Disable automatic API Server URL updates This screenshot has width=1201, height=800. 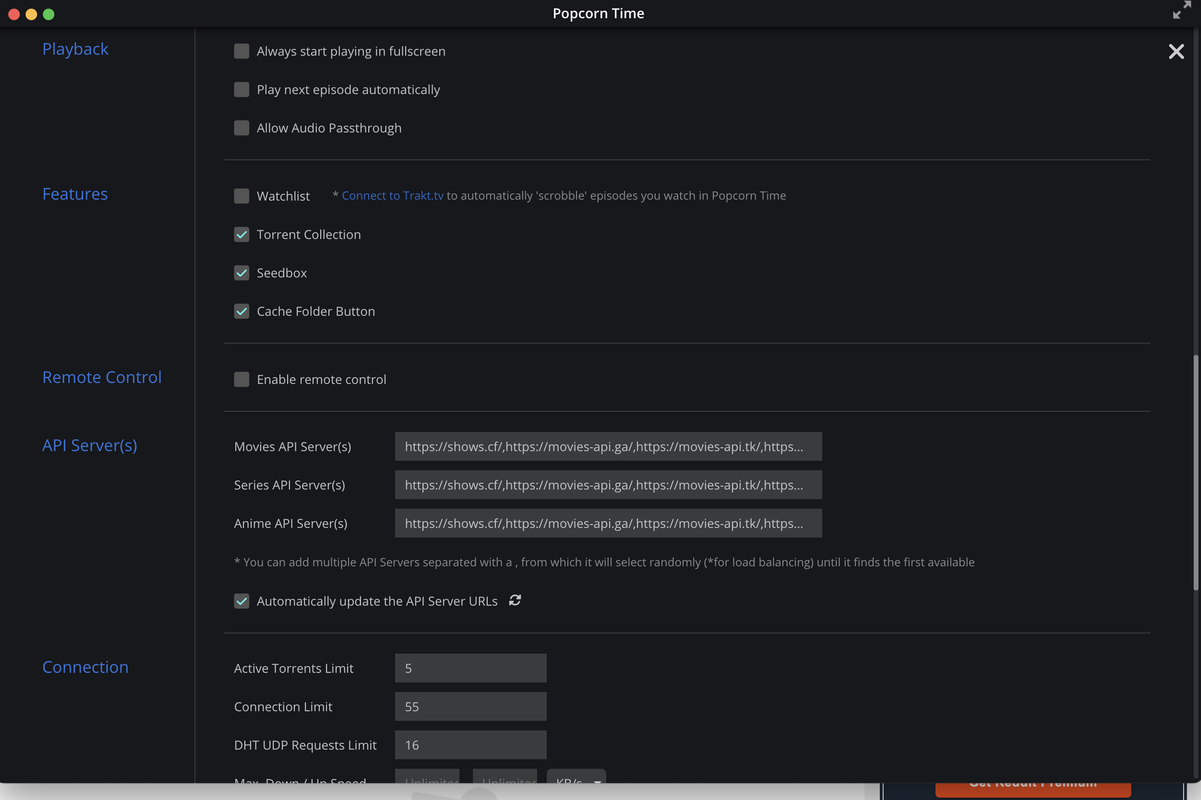(x=242, y=601)
